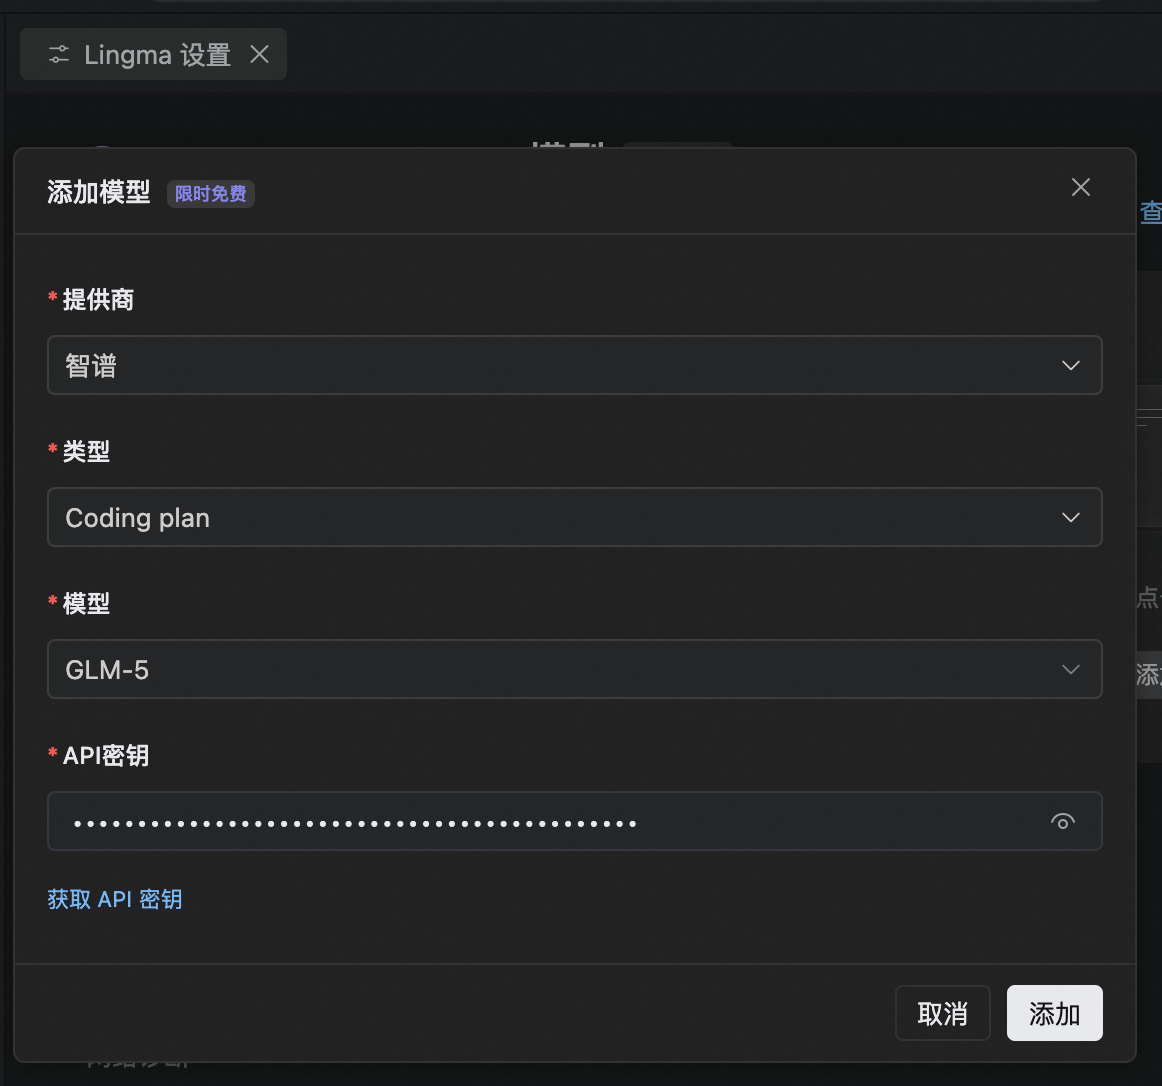Confirm with the 添加 button
The image size is (1162, 1086).
[x=1054, y=1013]
